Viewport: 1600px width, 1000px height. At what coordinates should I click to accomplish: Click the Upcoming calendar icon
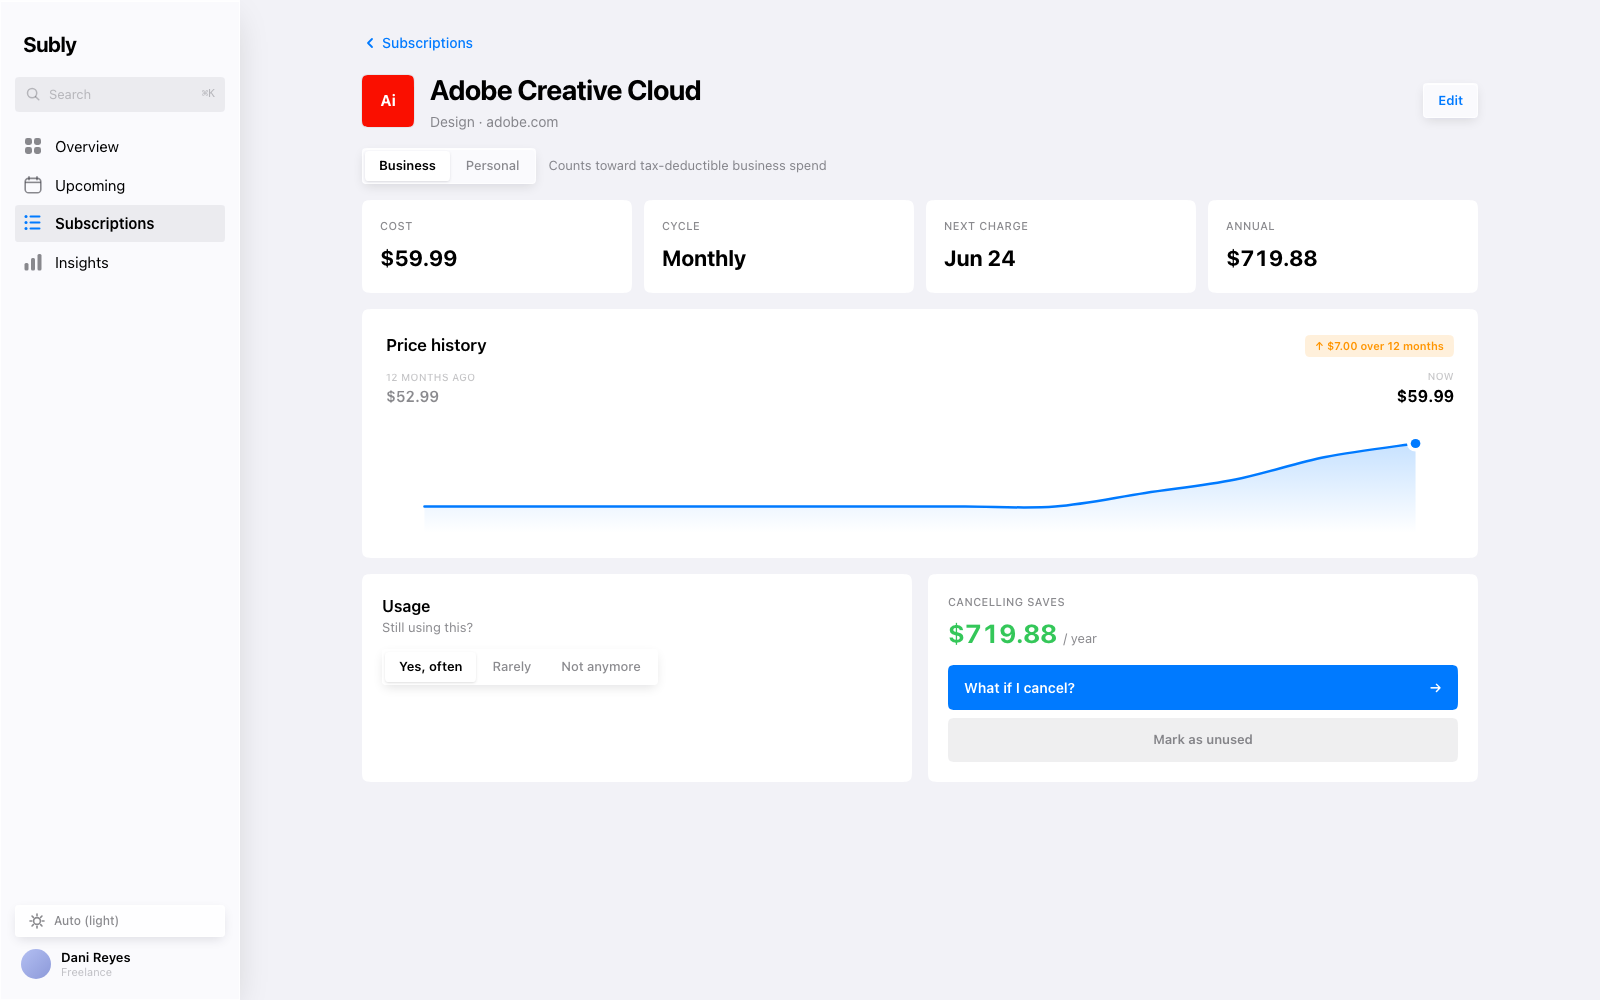[33, 185]
